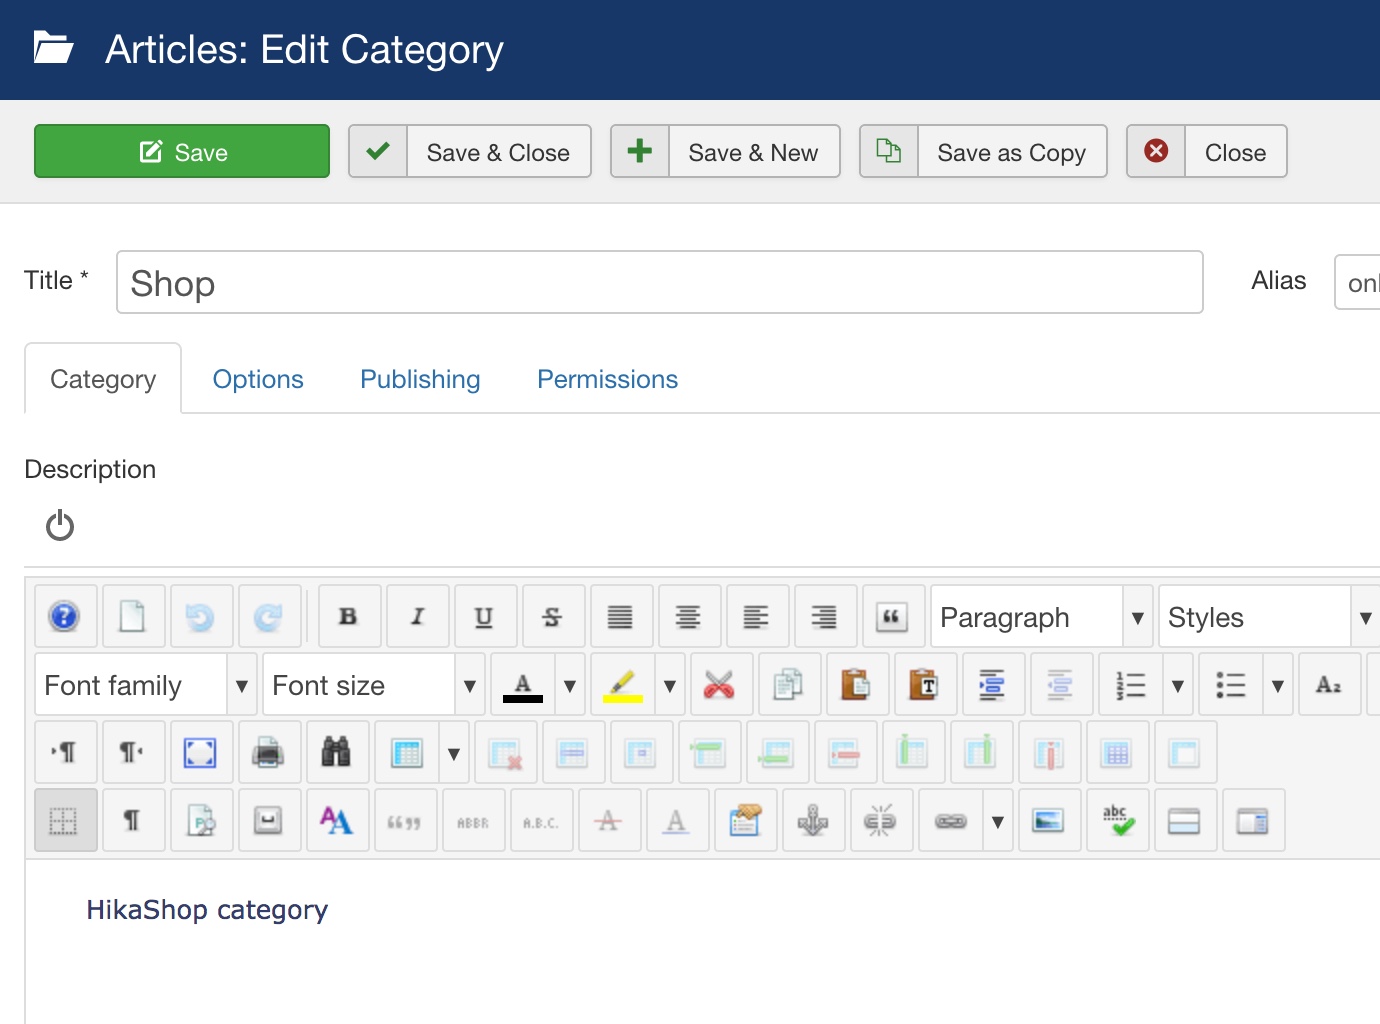1380x1024 pixels.
Task: Switch to the Publishing tab
Action: (420, 379)
